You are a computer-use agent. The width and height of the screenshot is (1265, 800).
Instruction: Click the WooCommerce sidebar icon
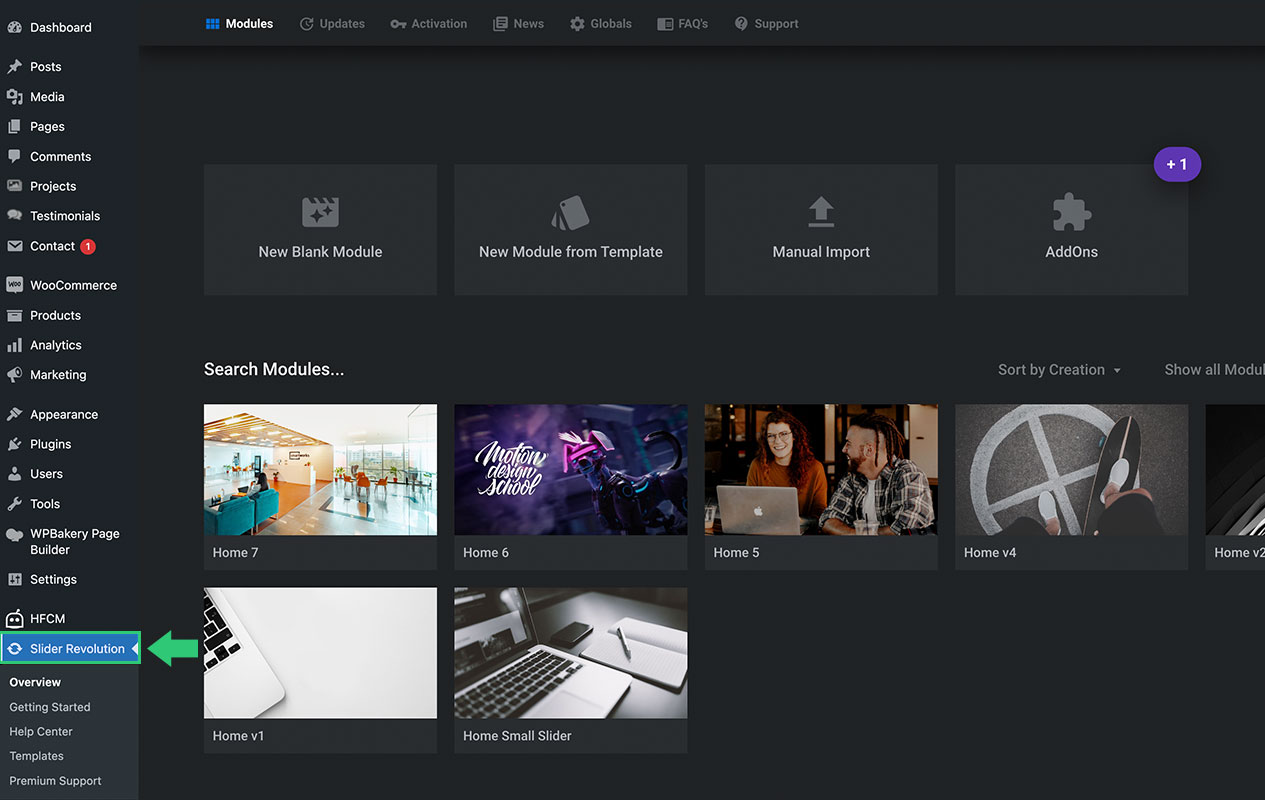(14, 285)
